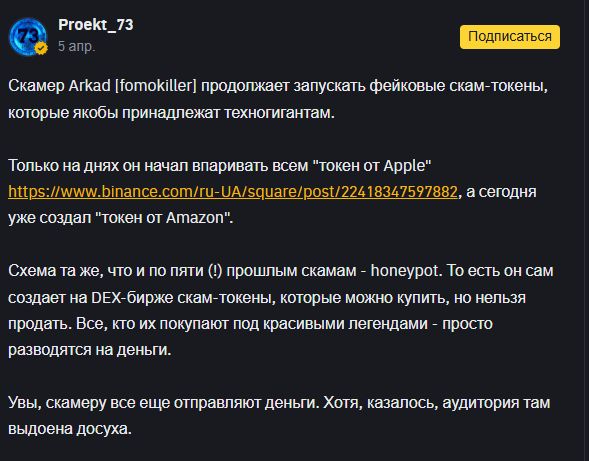Click the "[fomokiller]" nickname text

pyautogui.click(x=156, y=86)
